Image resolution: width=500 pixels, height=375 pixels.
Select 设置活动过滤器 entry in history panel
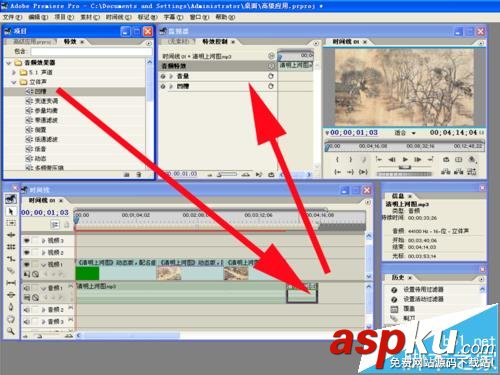(423, 299)
